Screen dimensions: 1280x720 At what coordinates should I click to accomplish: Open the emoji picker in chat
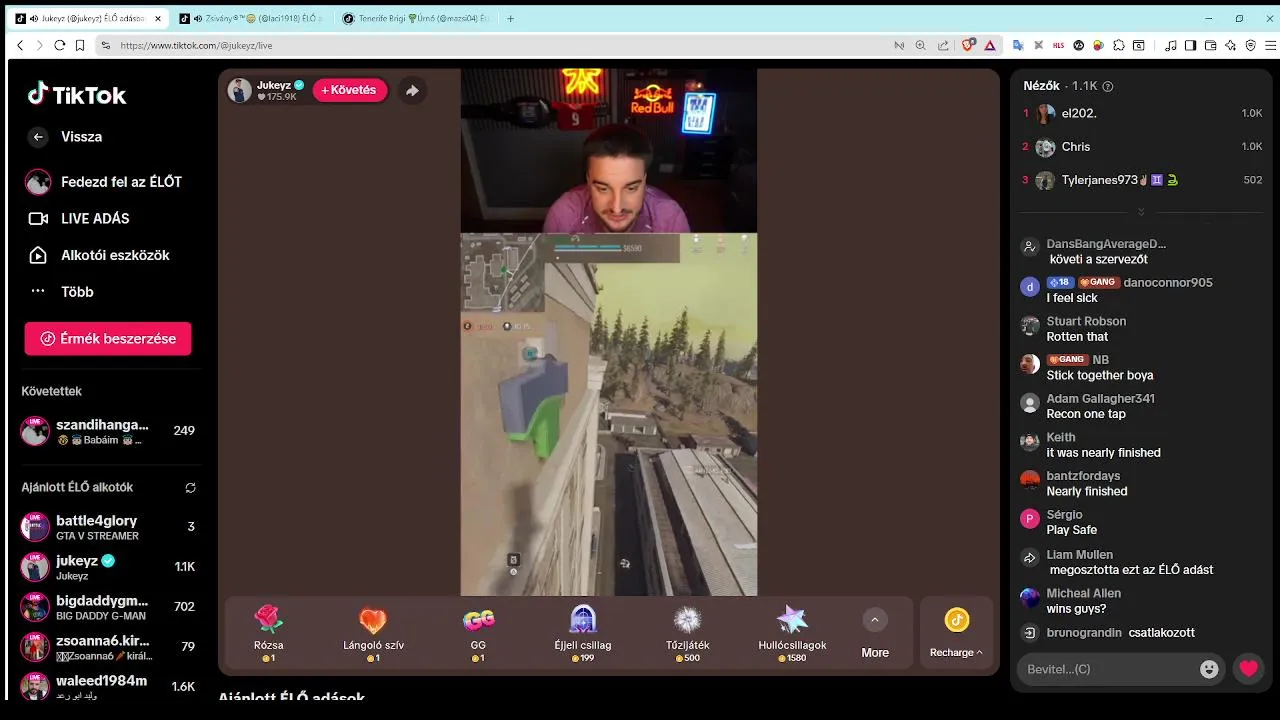[1209, 669]
